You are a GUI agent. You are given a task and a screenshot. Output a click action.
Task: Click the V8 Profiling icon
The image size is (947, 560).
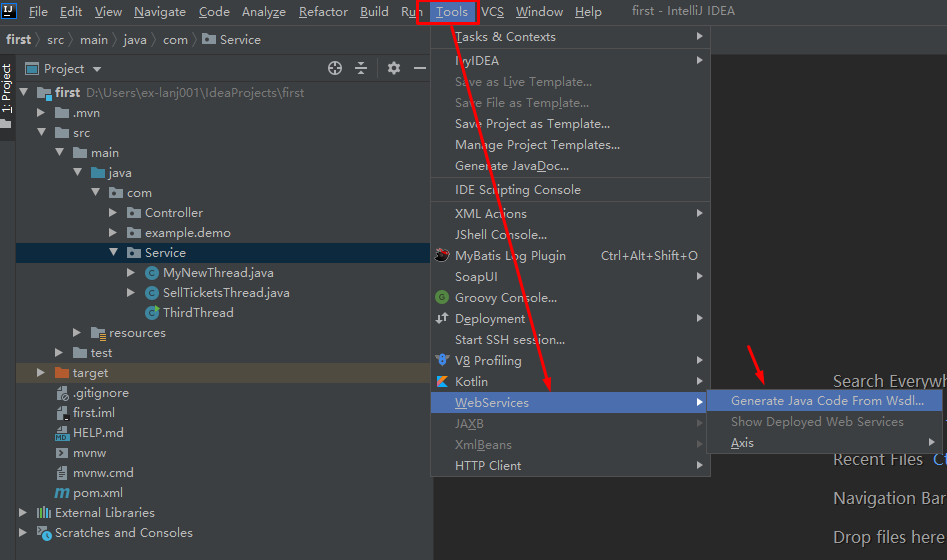coord(442,360)
